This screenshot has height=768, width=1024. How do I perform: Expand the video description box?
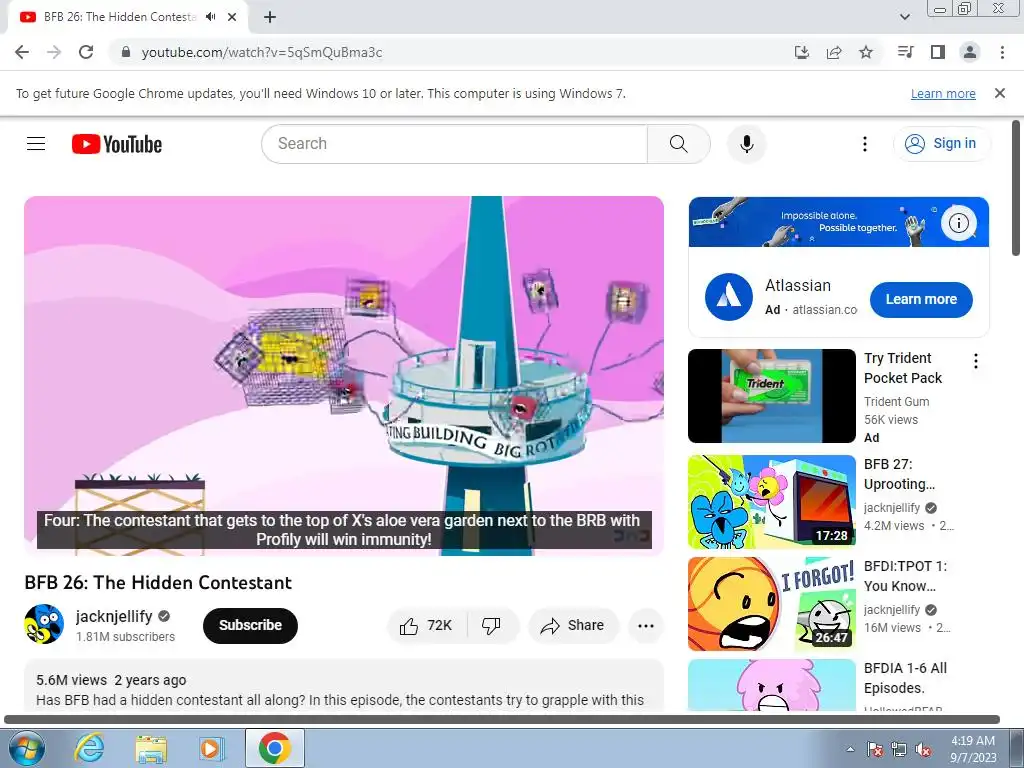click(344, 686)
